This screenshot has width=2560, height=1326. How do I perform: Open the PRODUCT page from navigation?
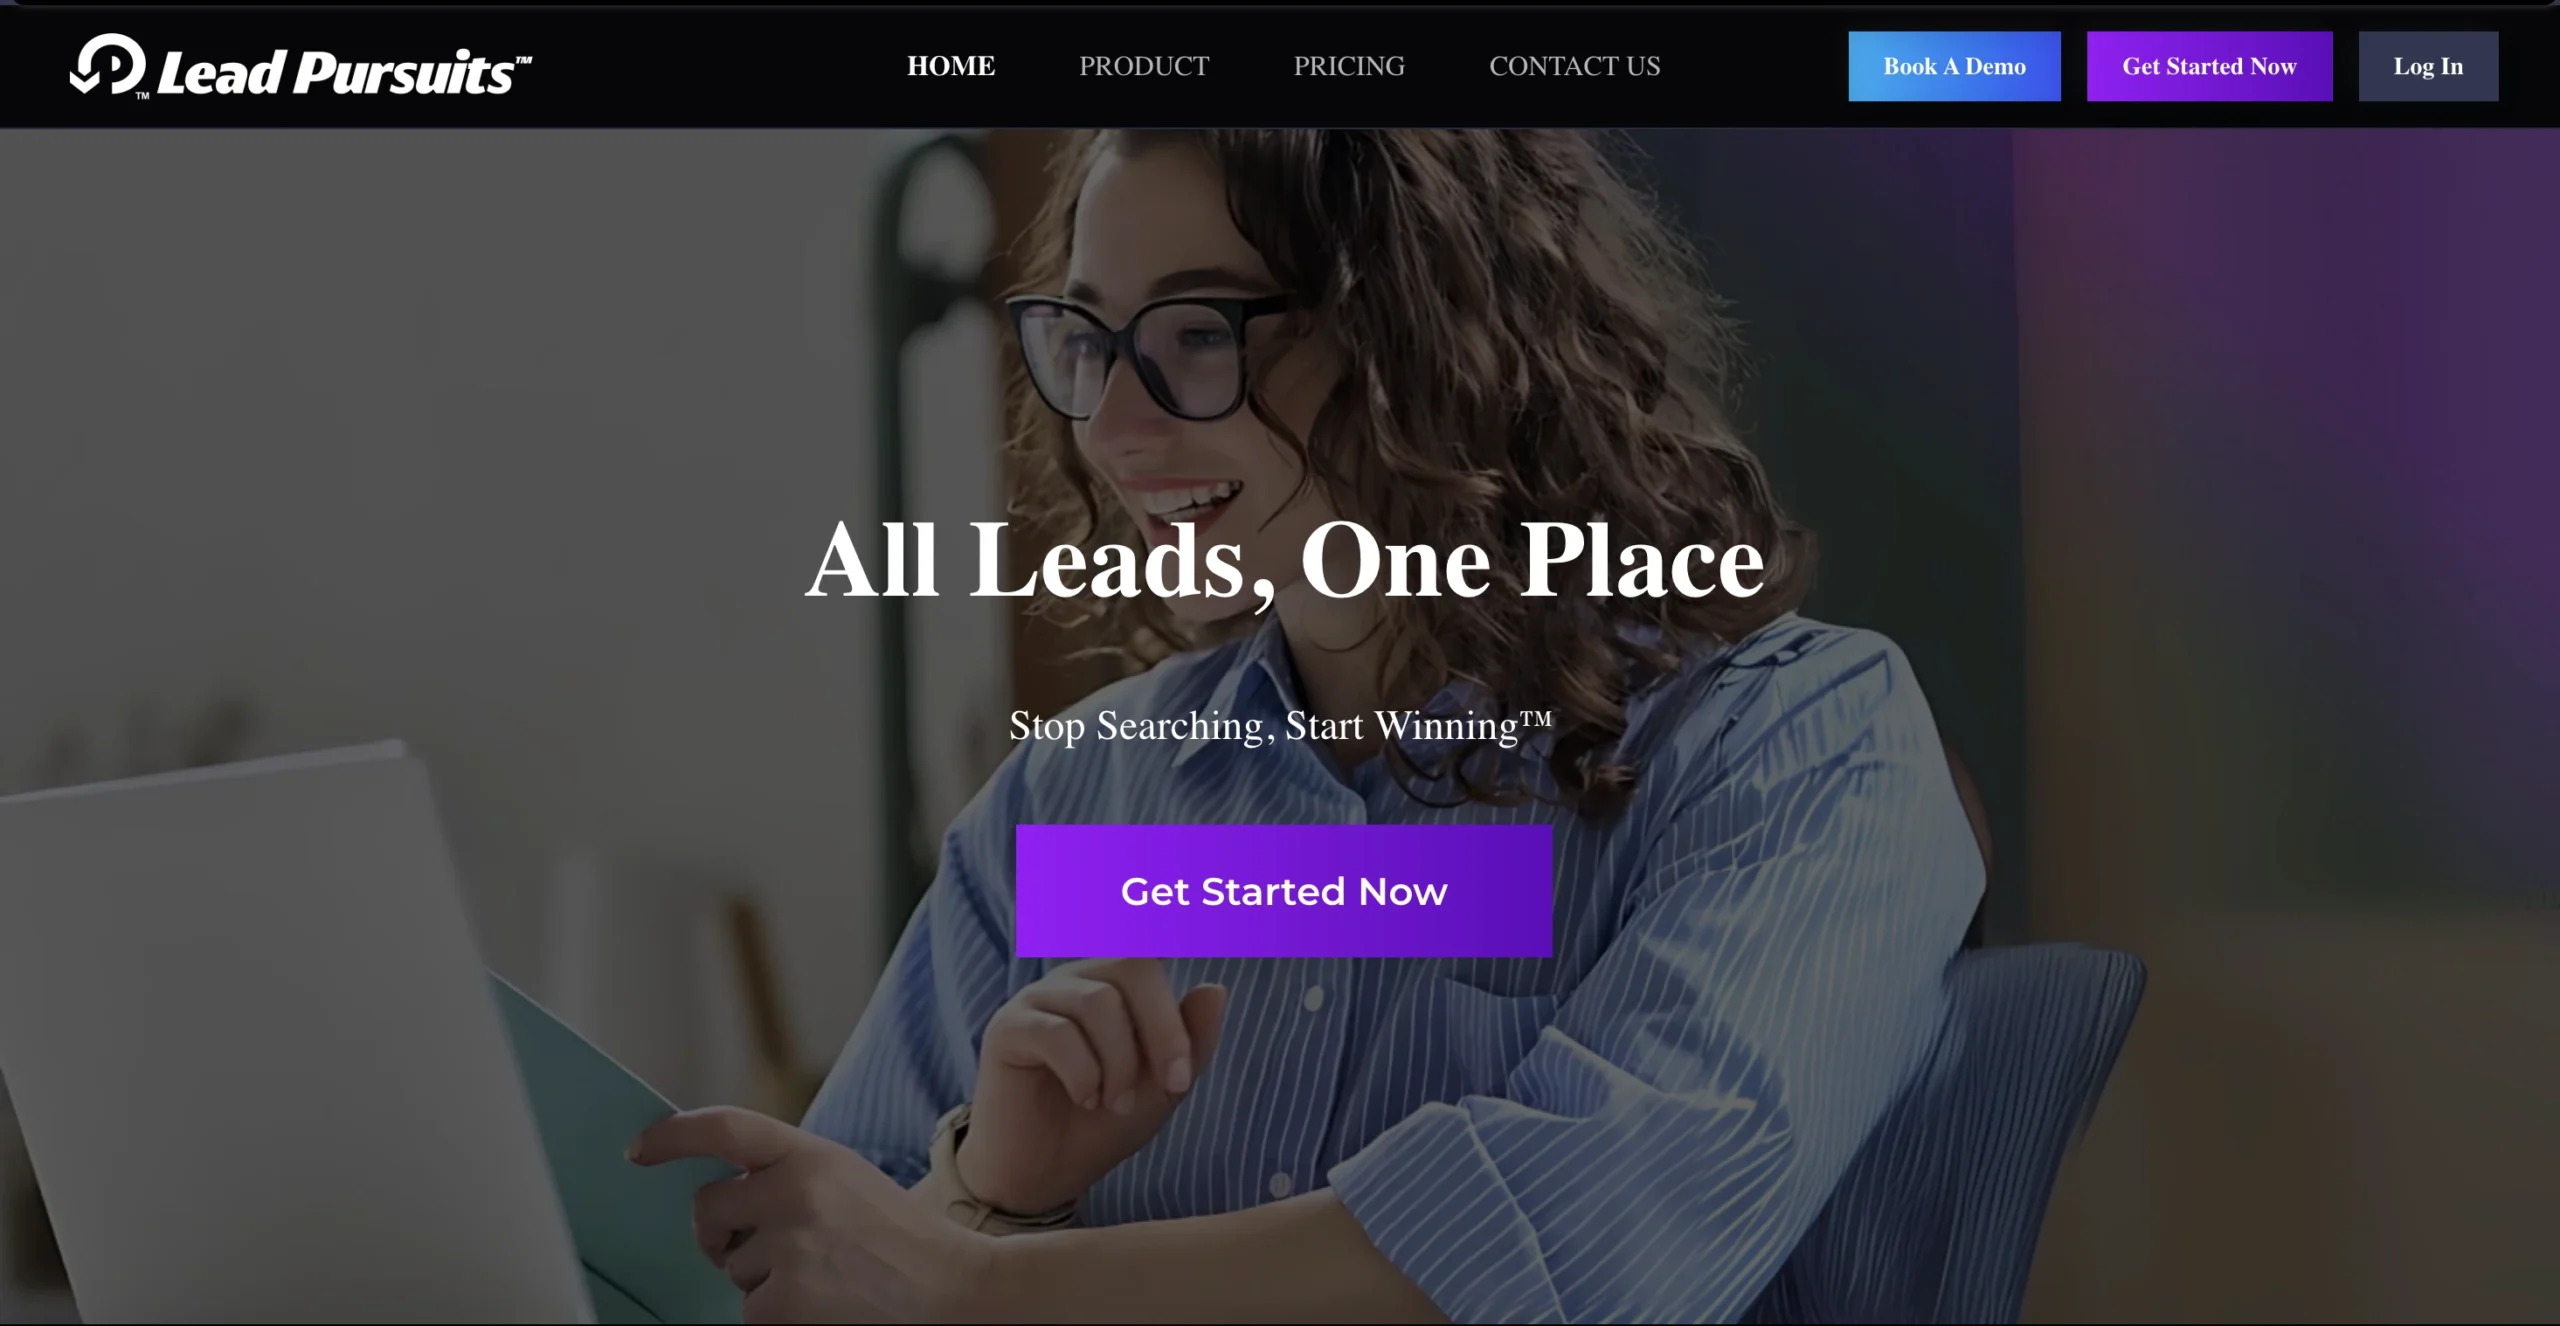tap(1144, 66)
